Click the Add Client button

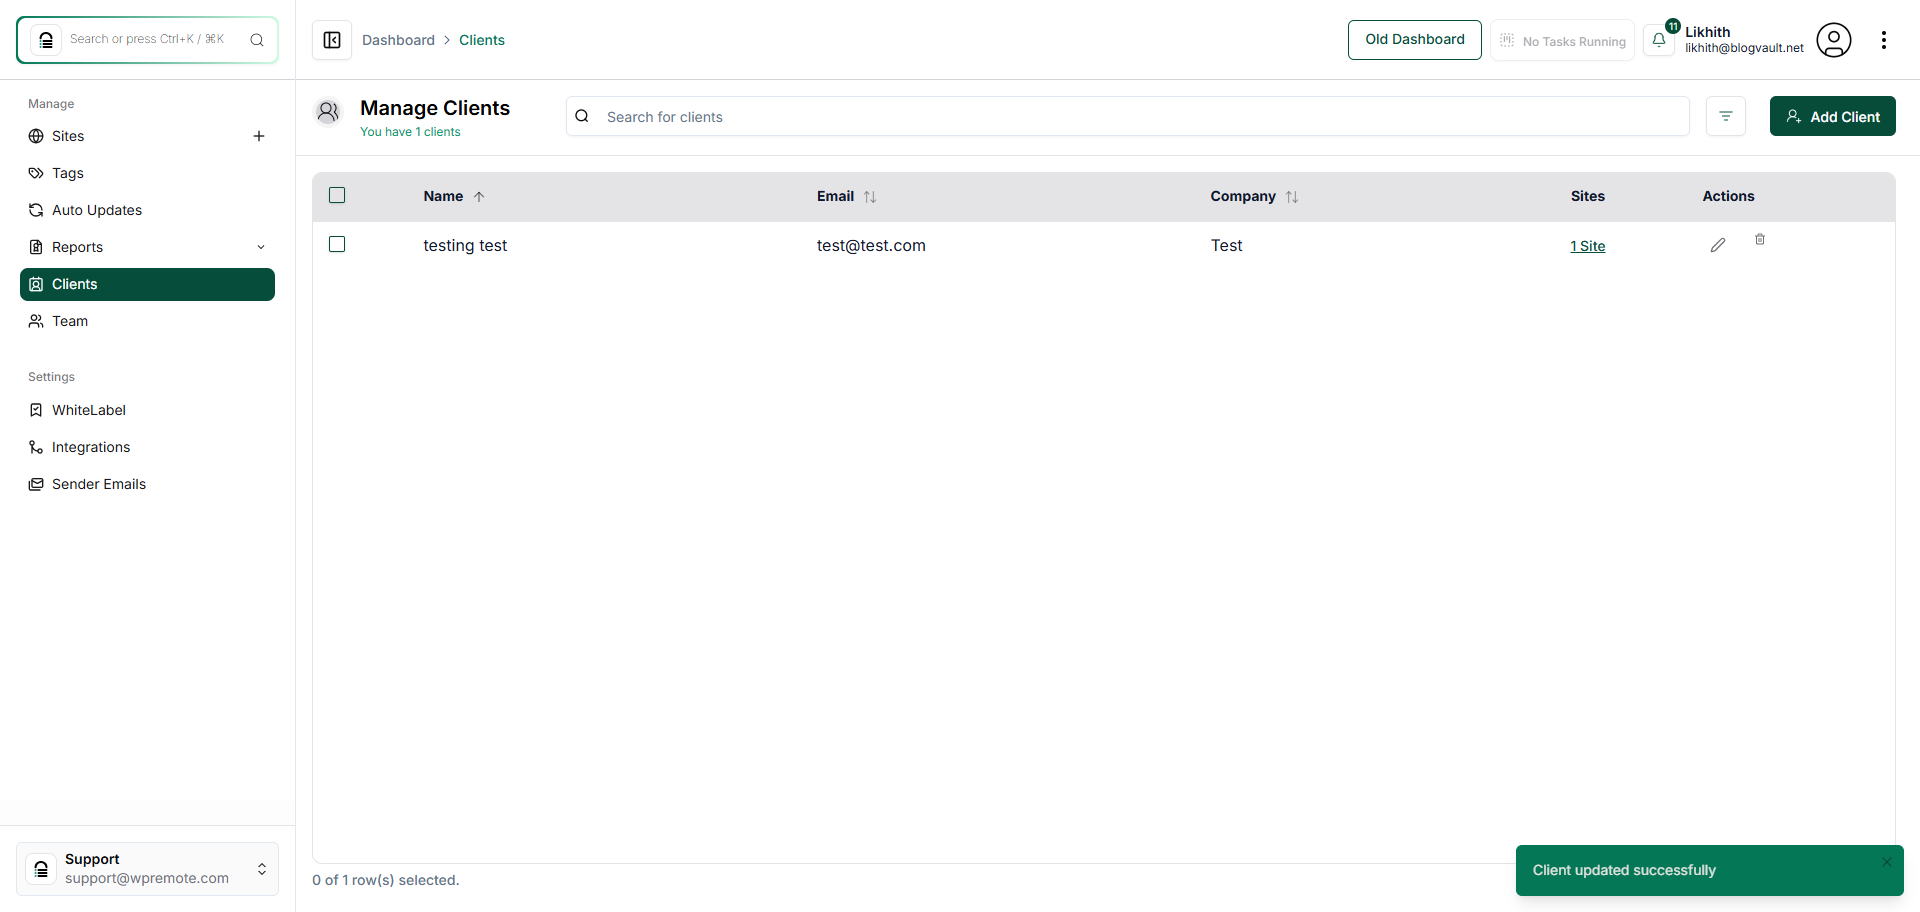pyautogui.click(x=1832, y=116)
